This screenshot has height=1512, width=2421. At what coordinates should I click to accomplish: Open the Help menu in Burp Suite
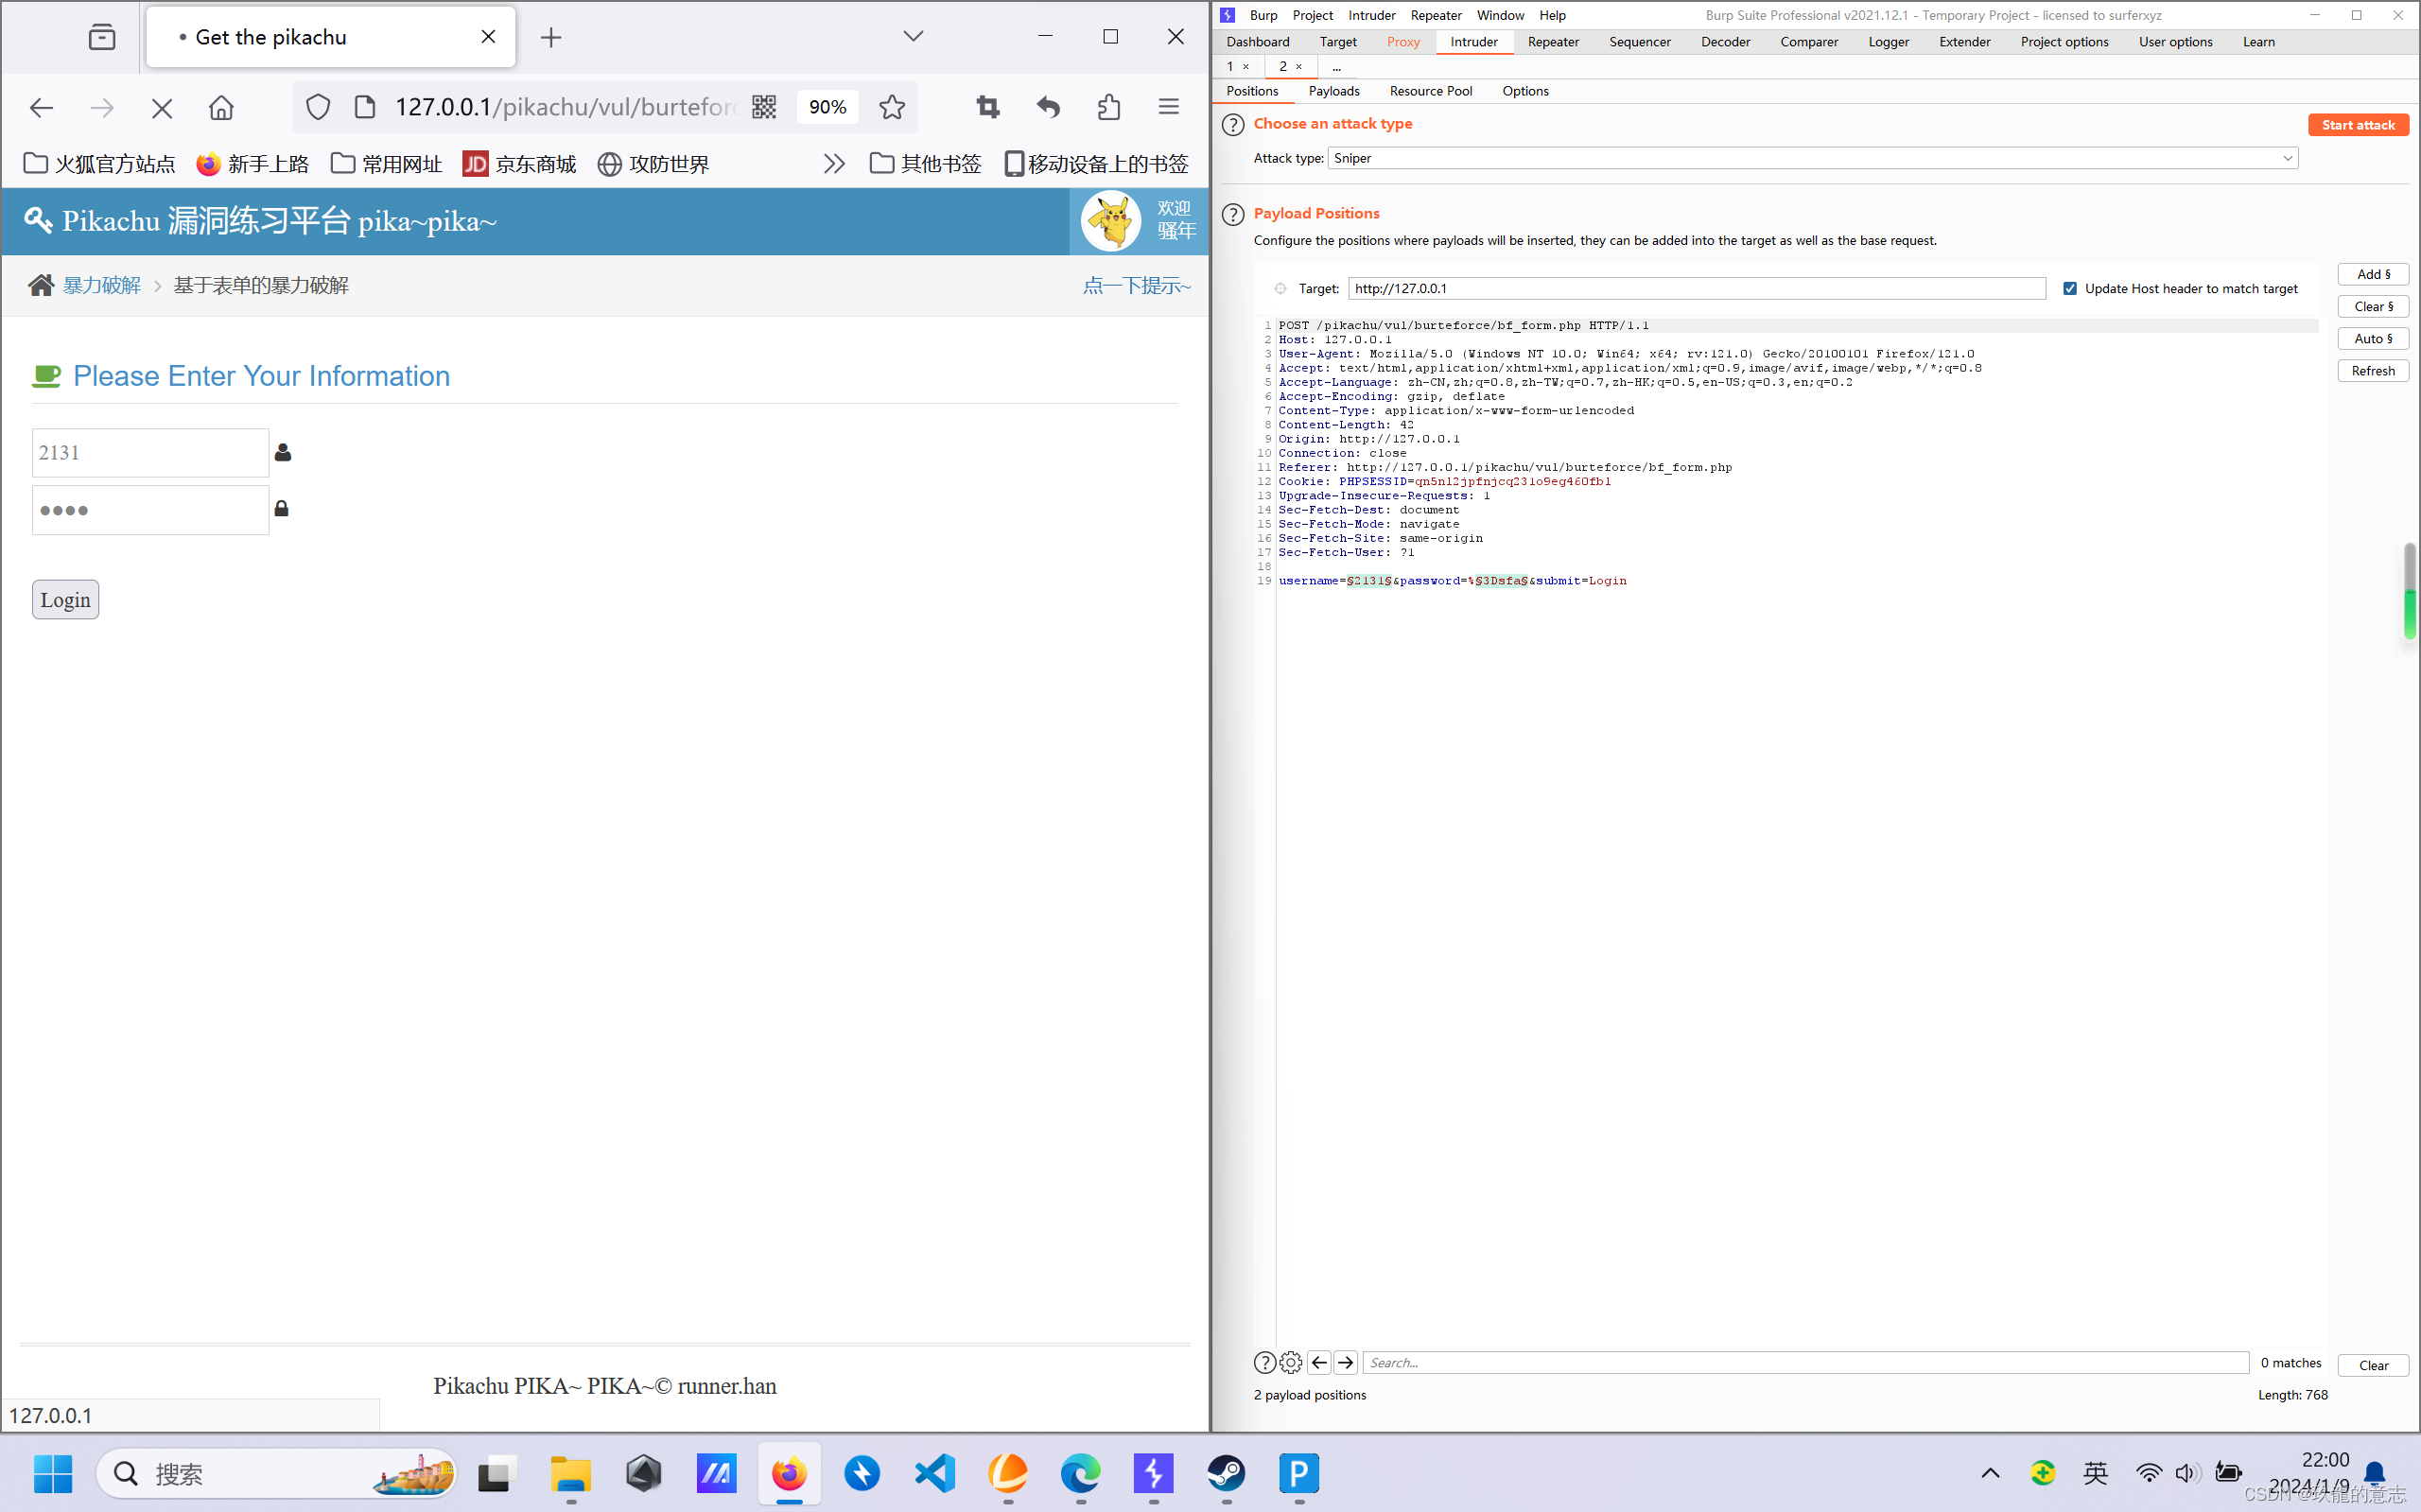[x=1552, y=15]
